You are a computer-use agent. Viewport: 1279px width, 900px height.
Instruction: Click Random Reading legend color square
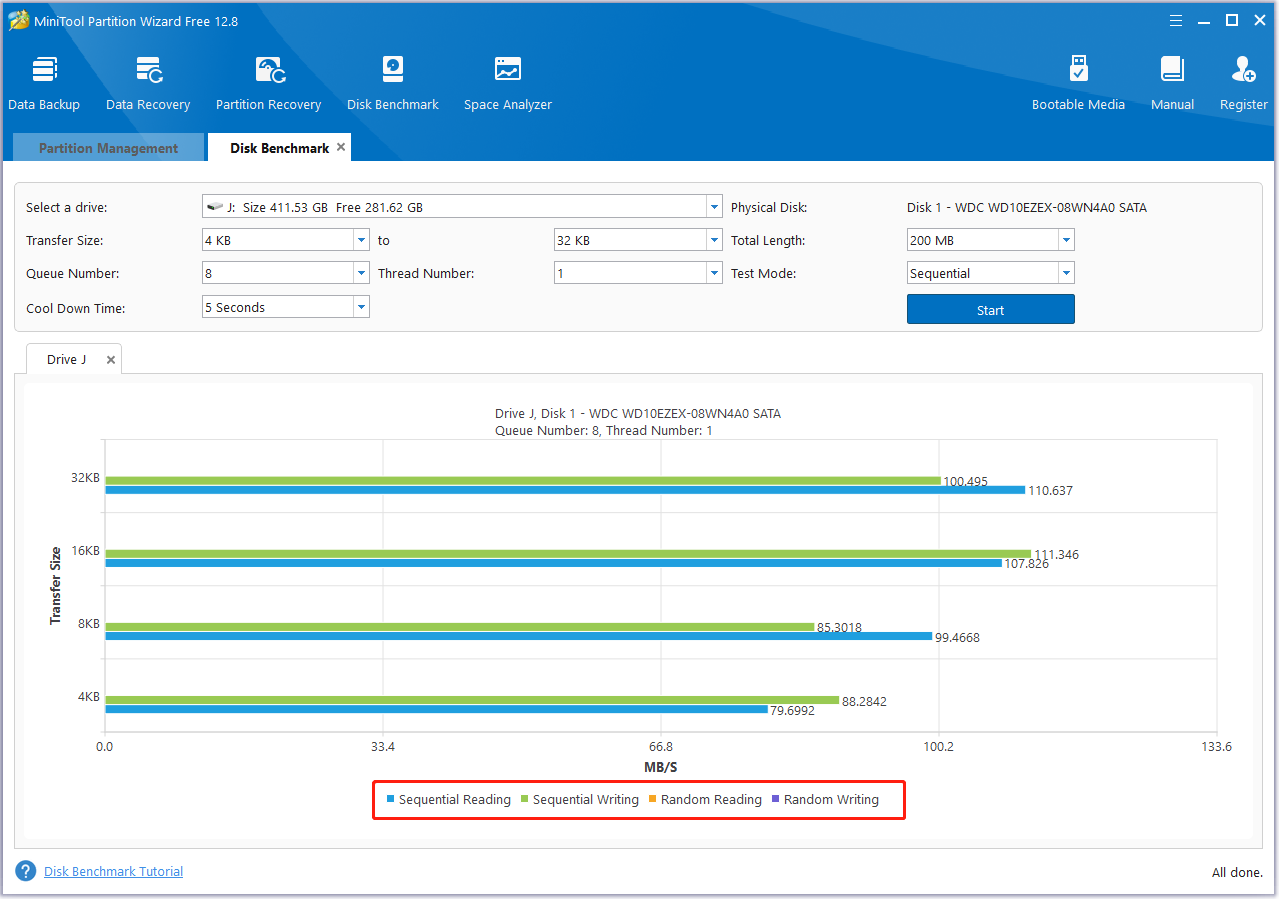click(653, 799)
